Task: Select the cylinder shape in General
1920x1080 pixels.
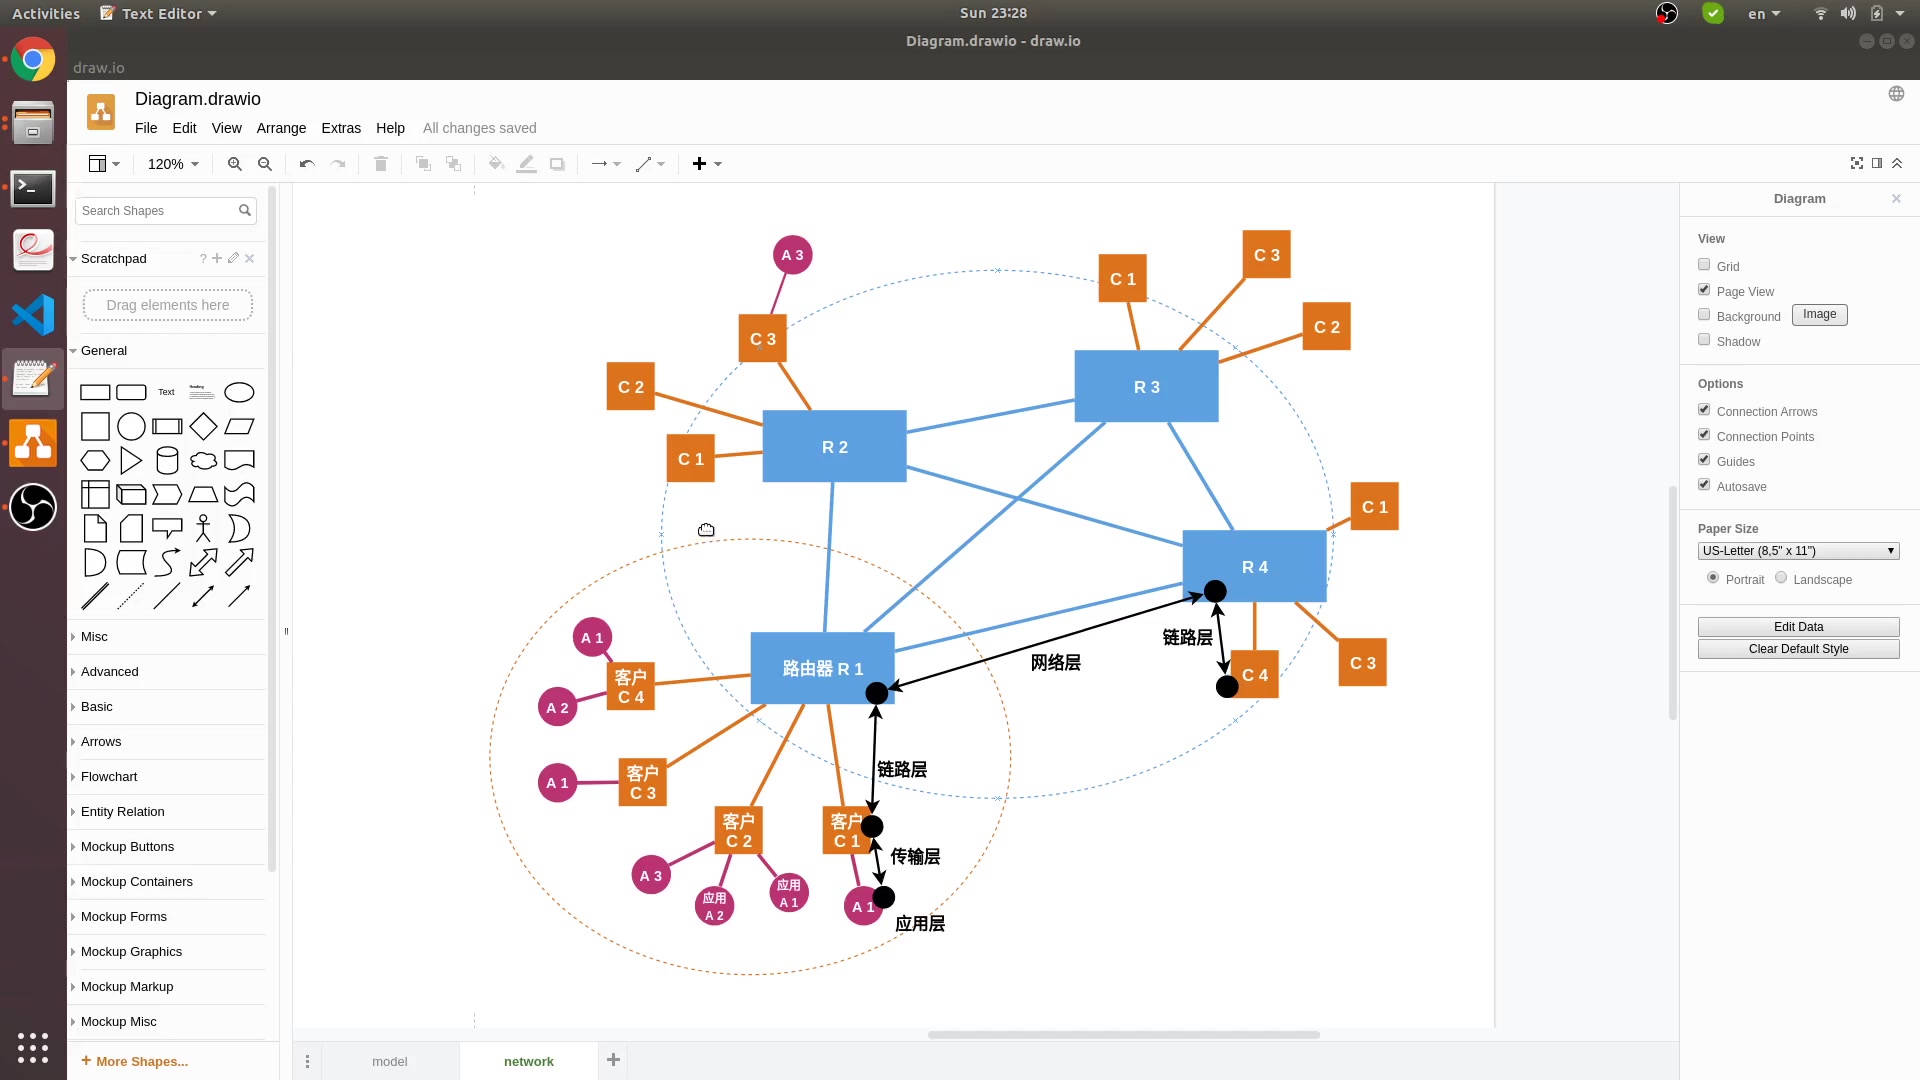Action: pos(167,460)
